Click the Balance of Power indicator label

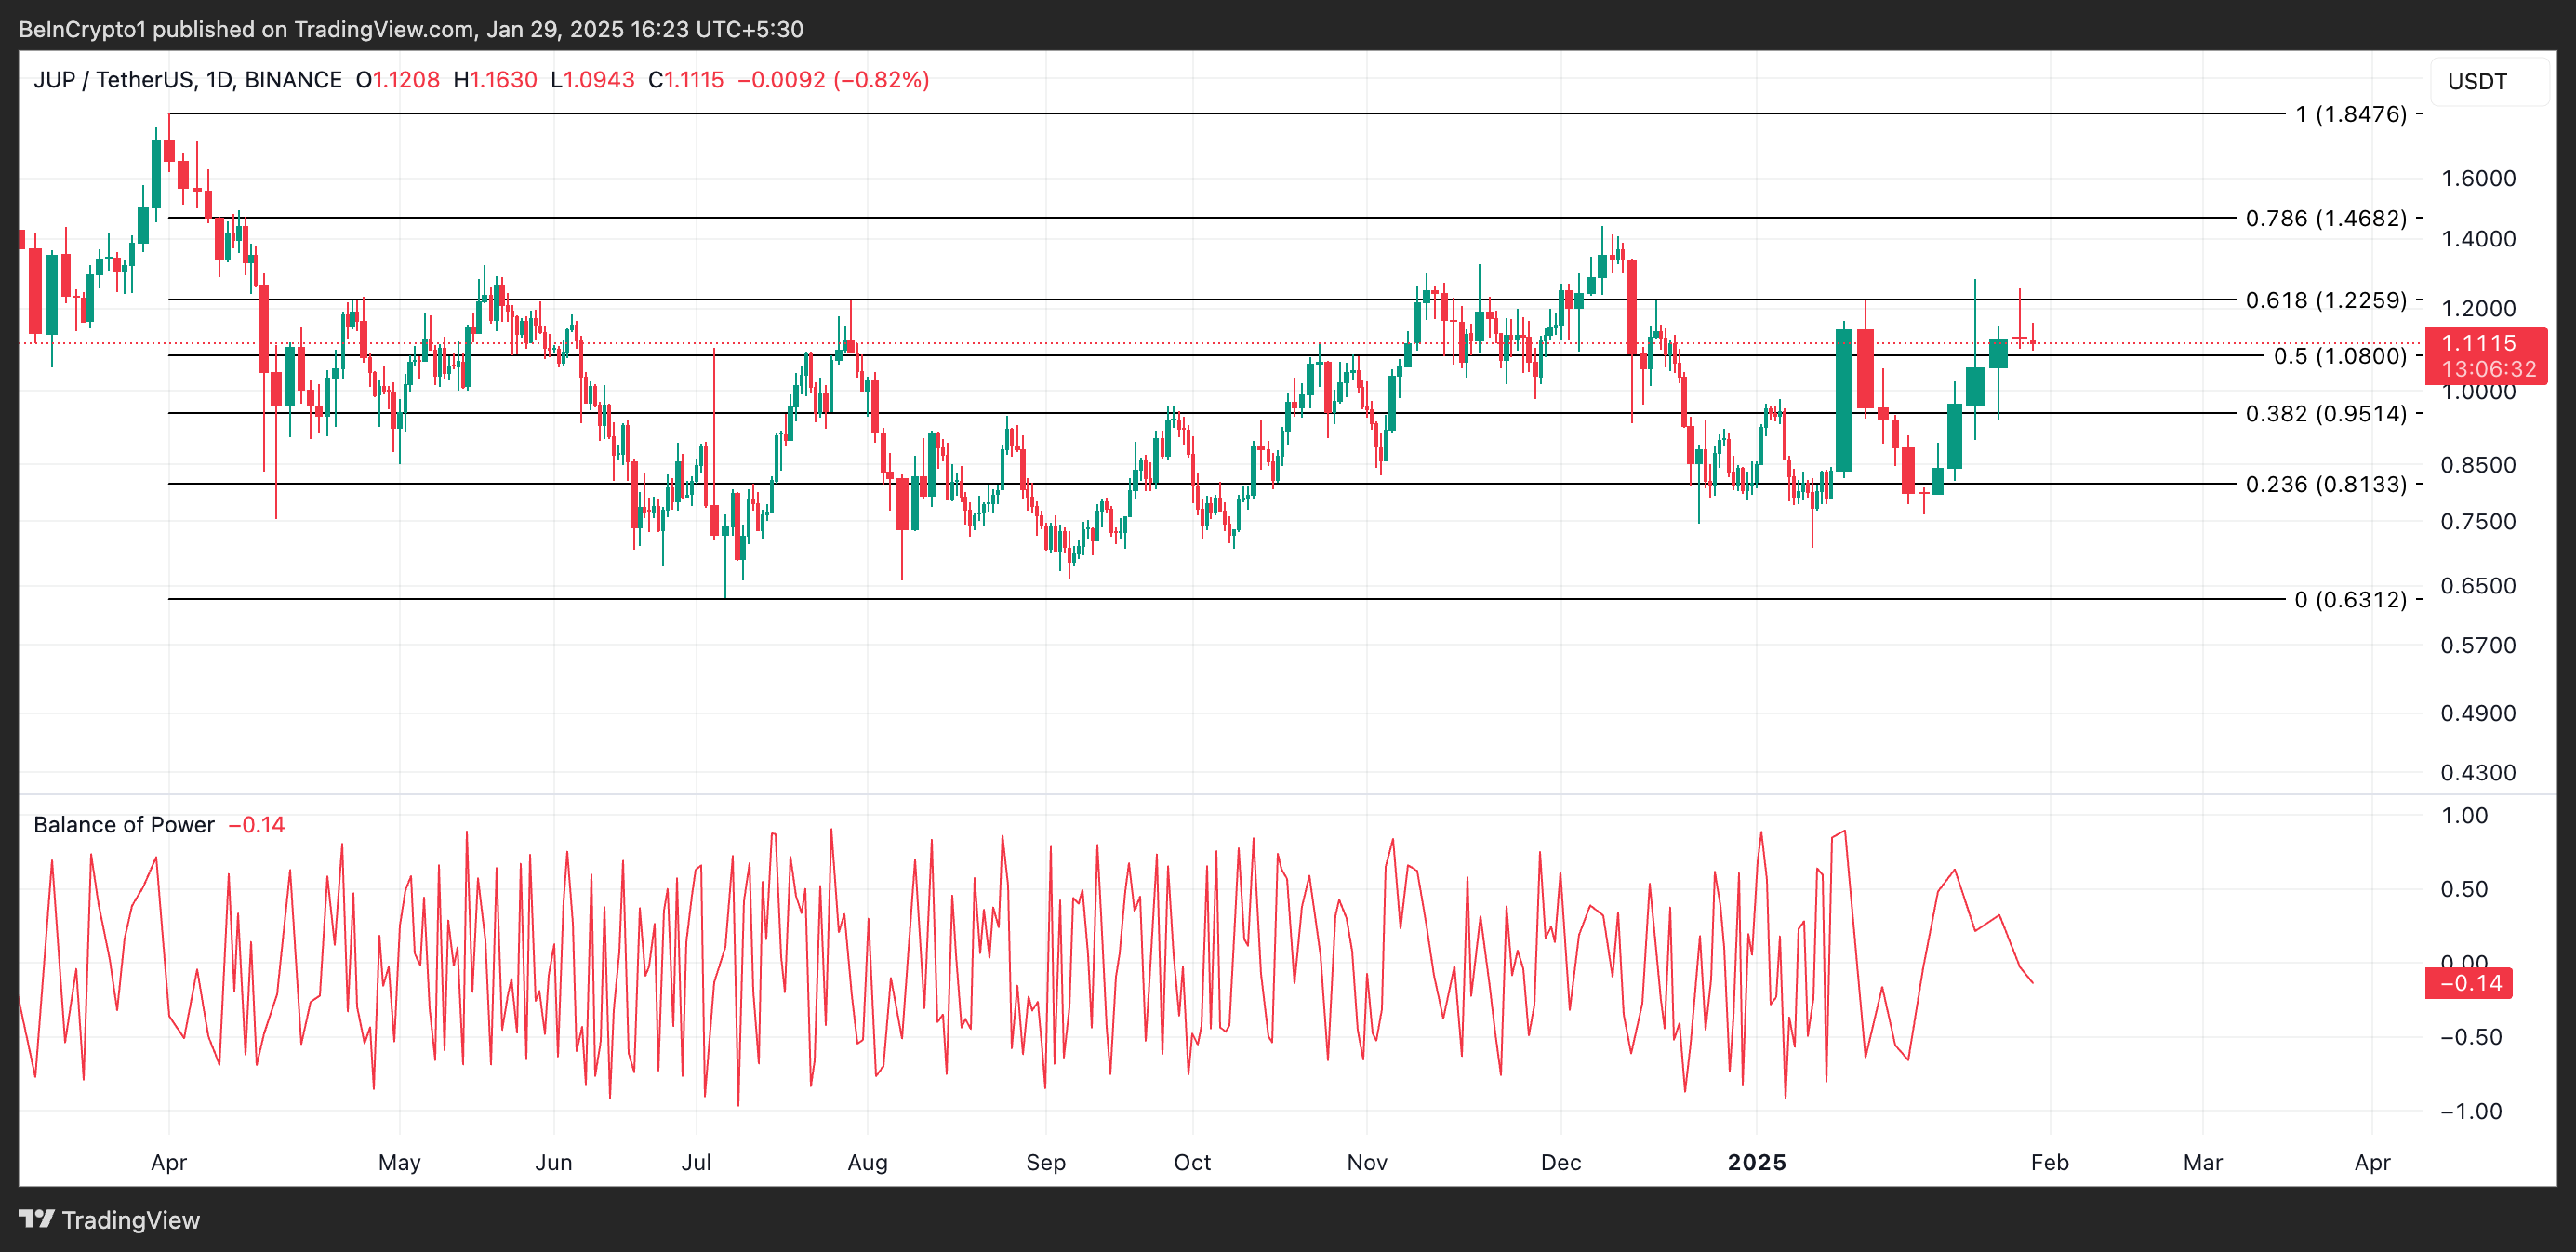point(124,825)
